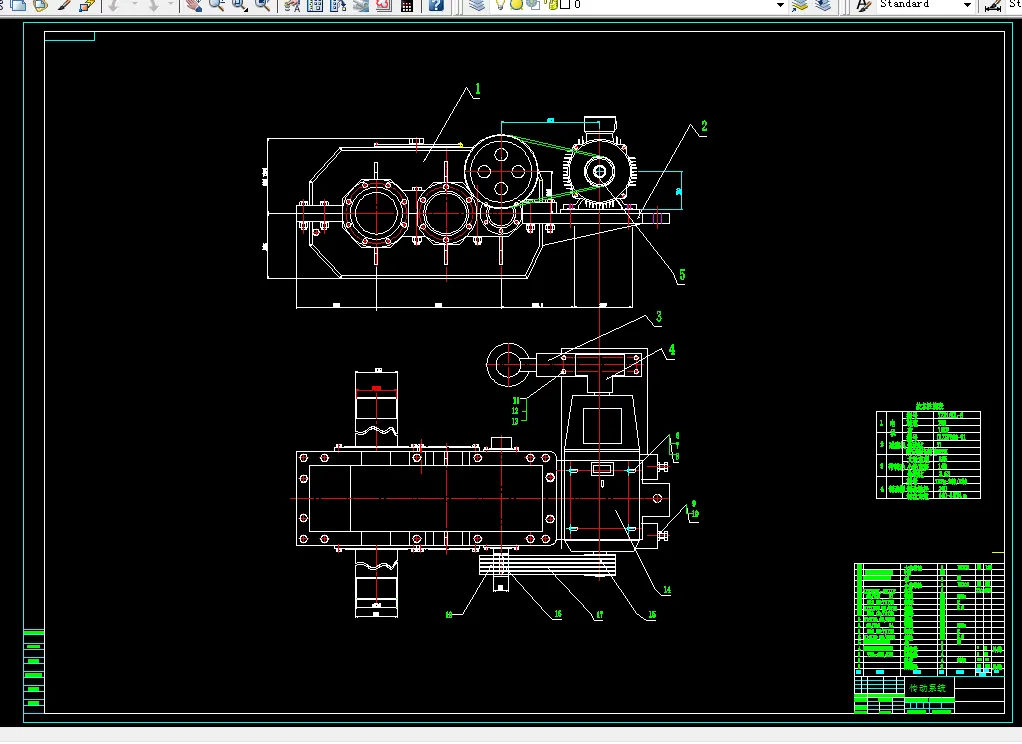Click the layer 0 color square
1022x744 pixels.
(x=565, y=5)
